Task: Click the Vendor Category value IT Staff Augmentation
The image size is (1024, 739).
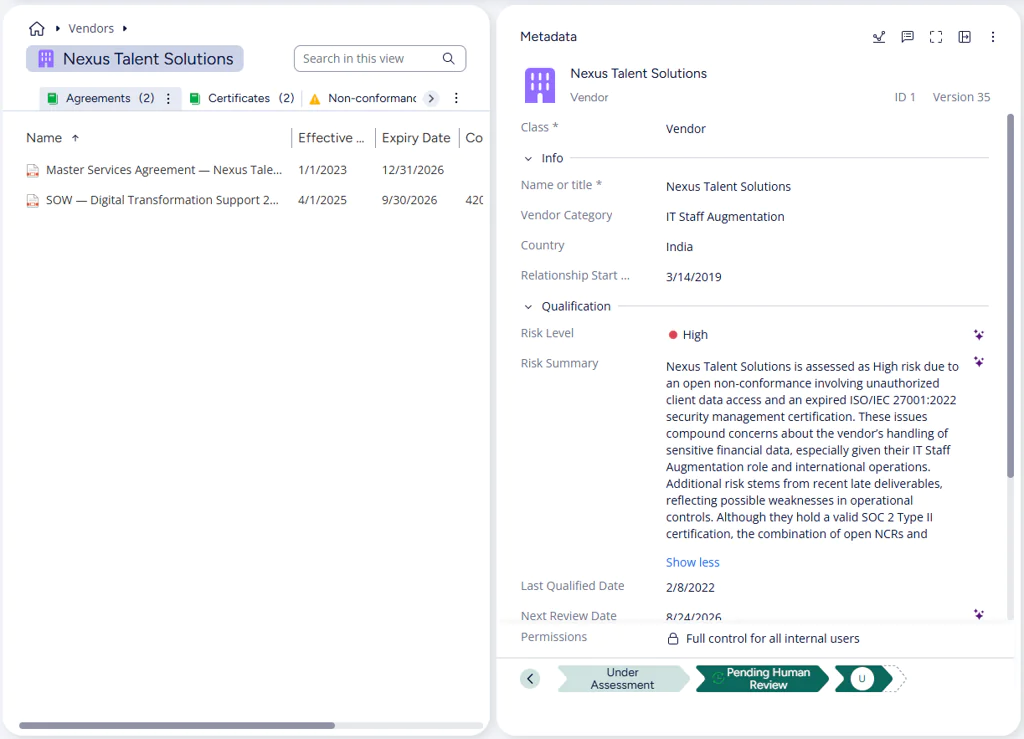Action: [725, 217]
